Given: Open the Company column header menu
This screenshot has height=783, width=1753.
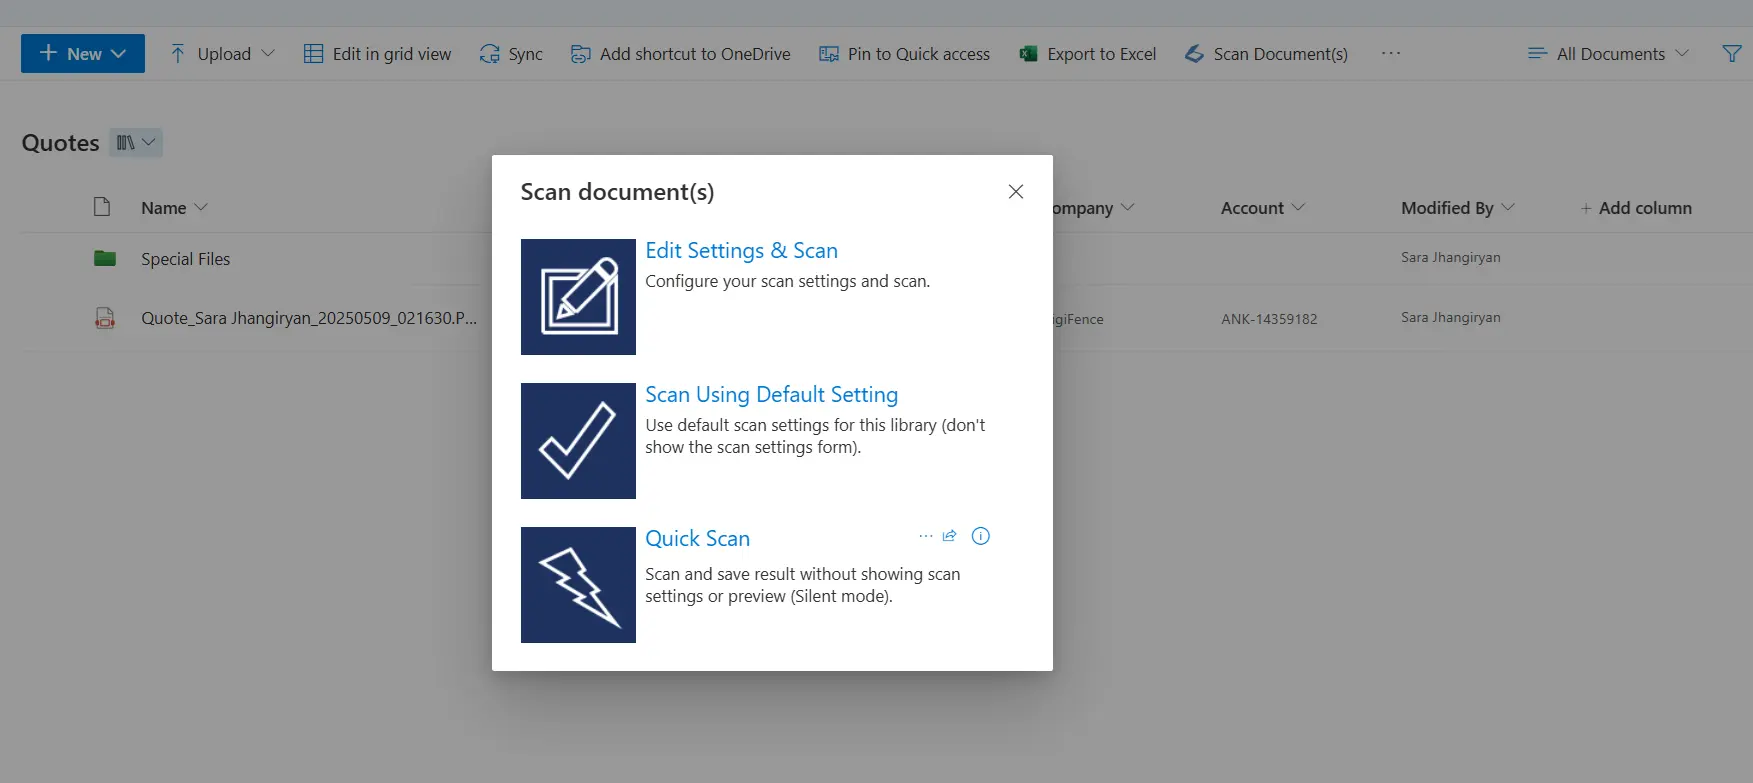Looking at the screenshot, I should click(x=1094, y=208).
